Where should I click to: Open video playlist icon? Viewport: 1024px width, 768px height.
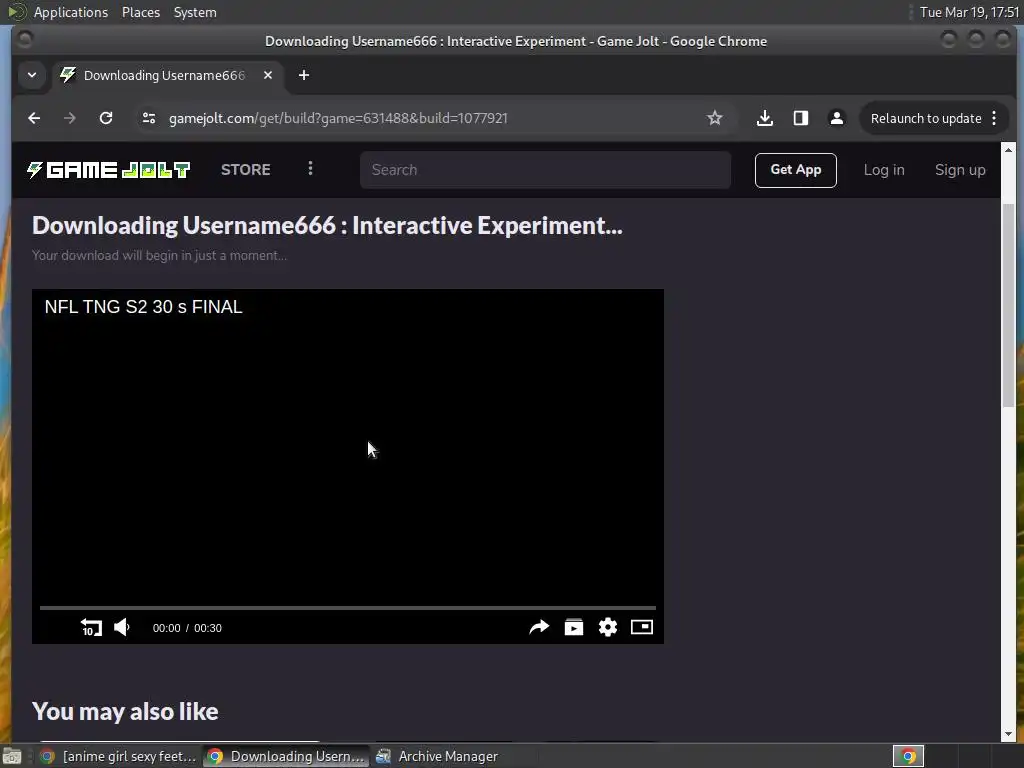tap(573, 628)
